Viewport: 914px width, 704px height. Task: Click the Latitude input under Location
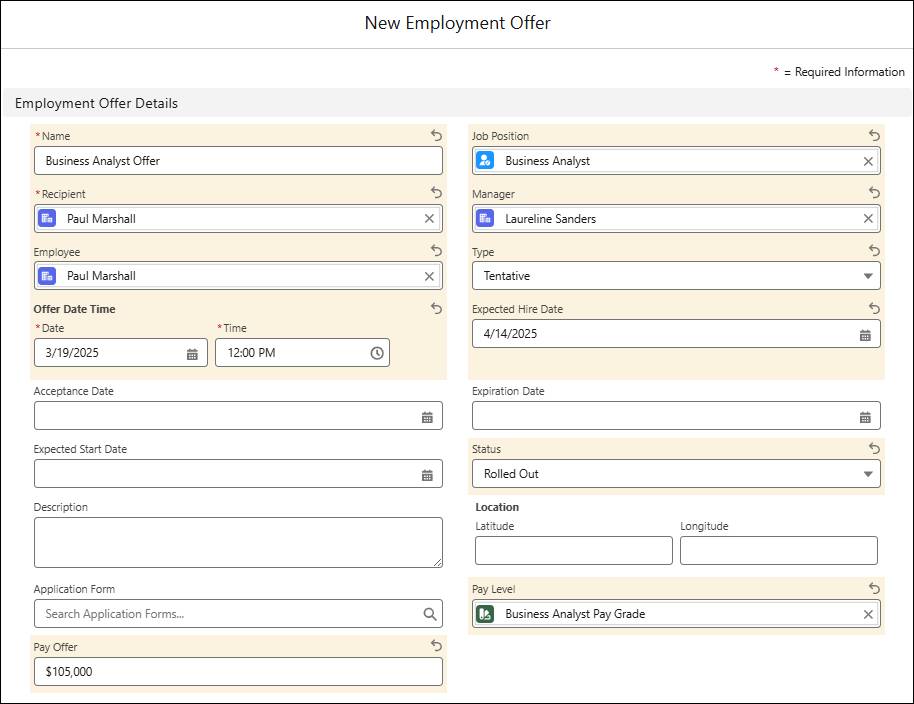tap(573, 550)
